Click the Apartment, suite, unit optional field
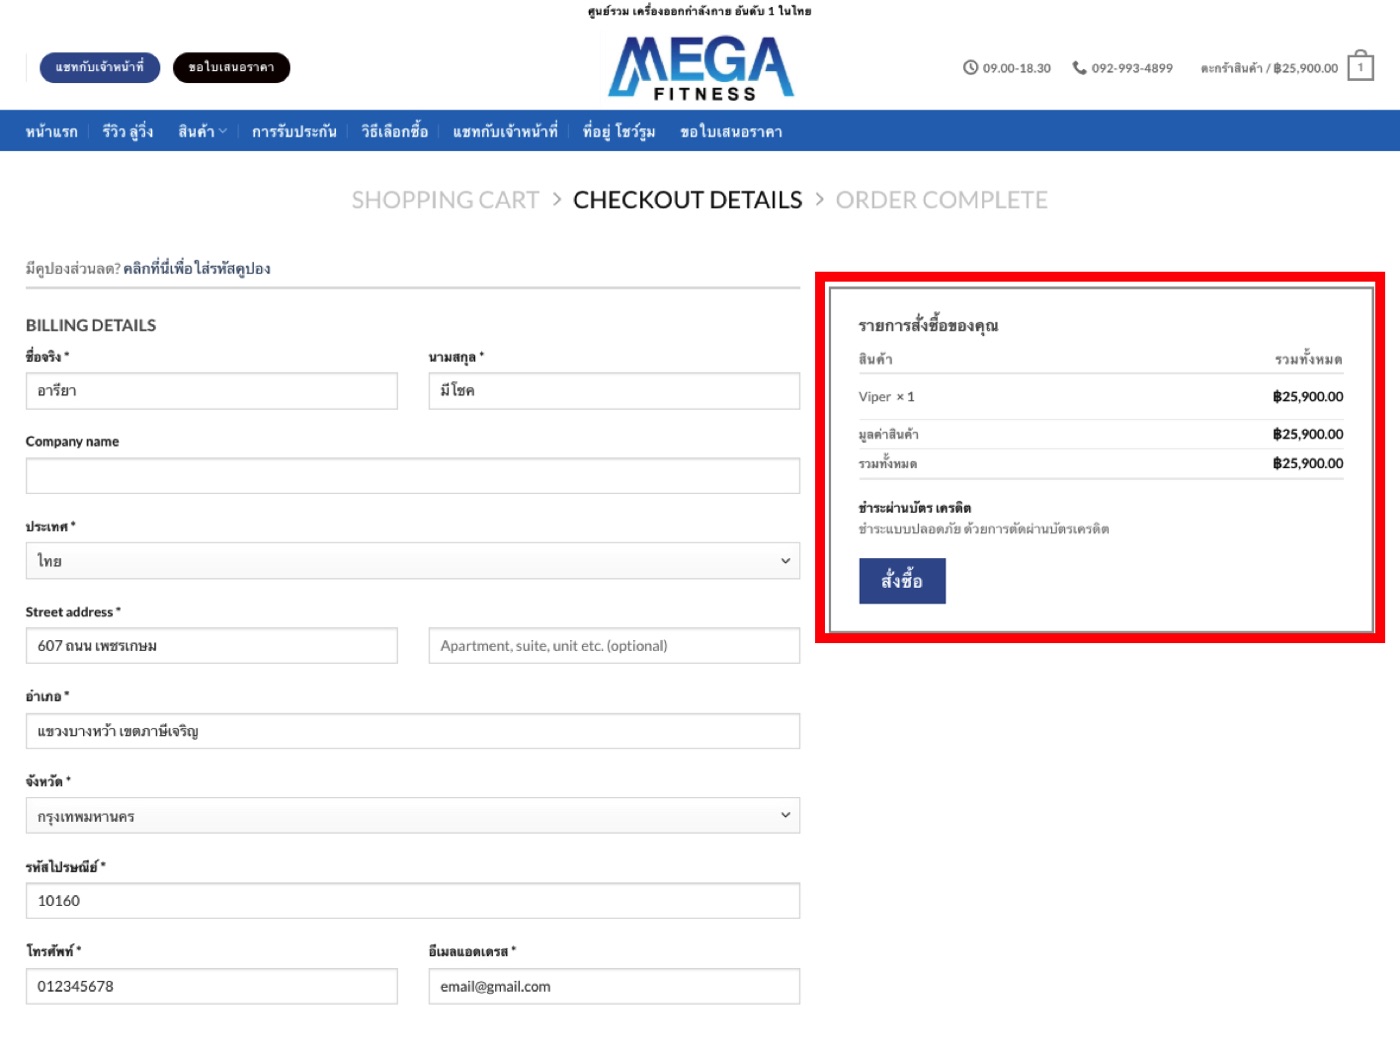 614,646
